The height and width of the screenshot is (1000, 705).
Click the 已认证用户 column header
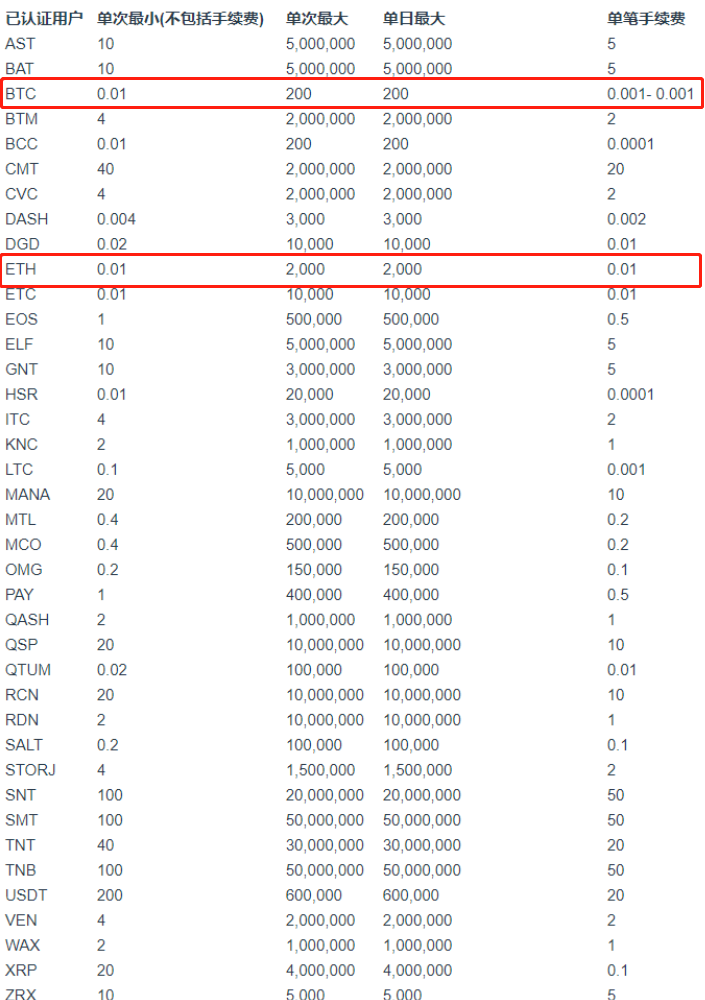pyautogui.click(x=44, y=19)
